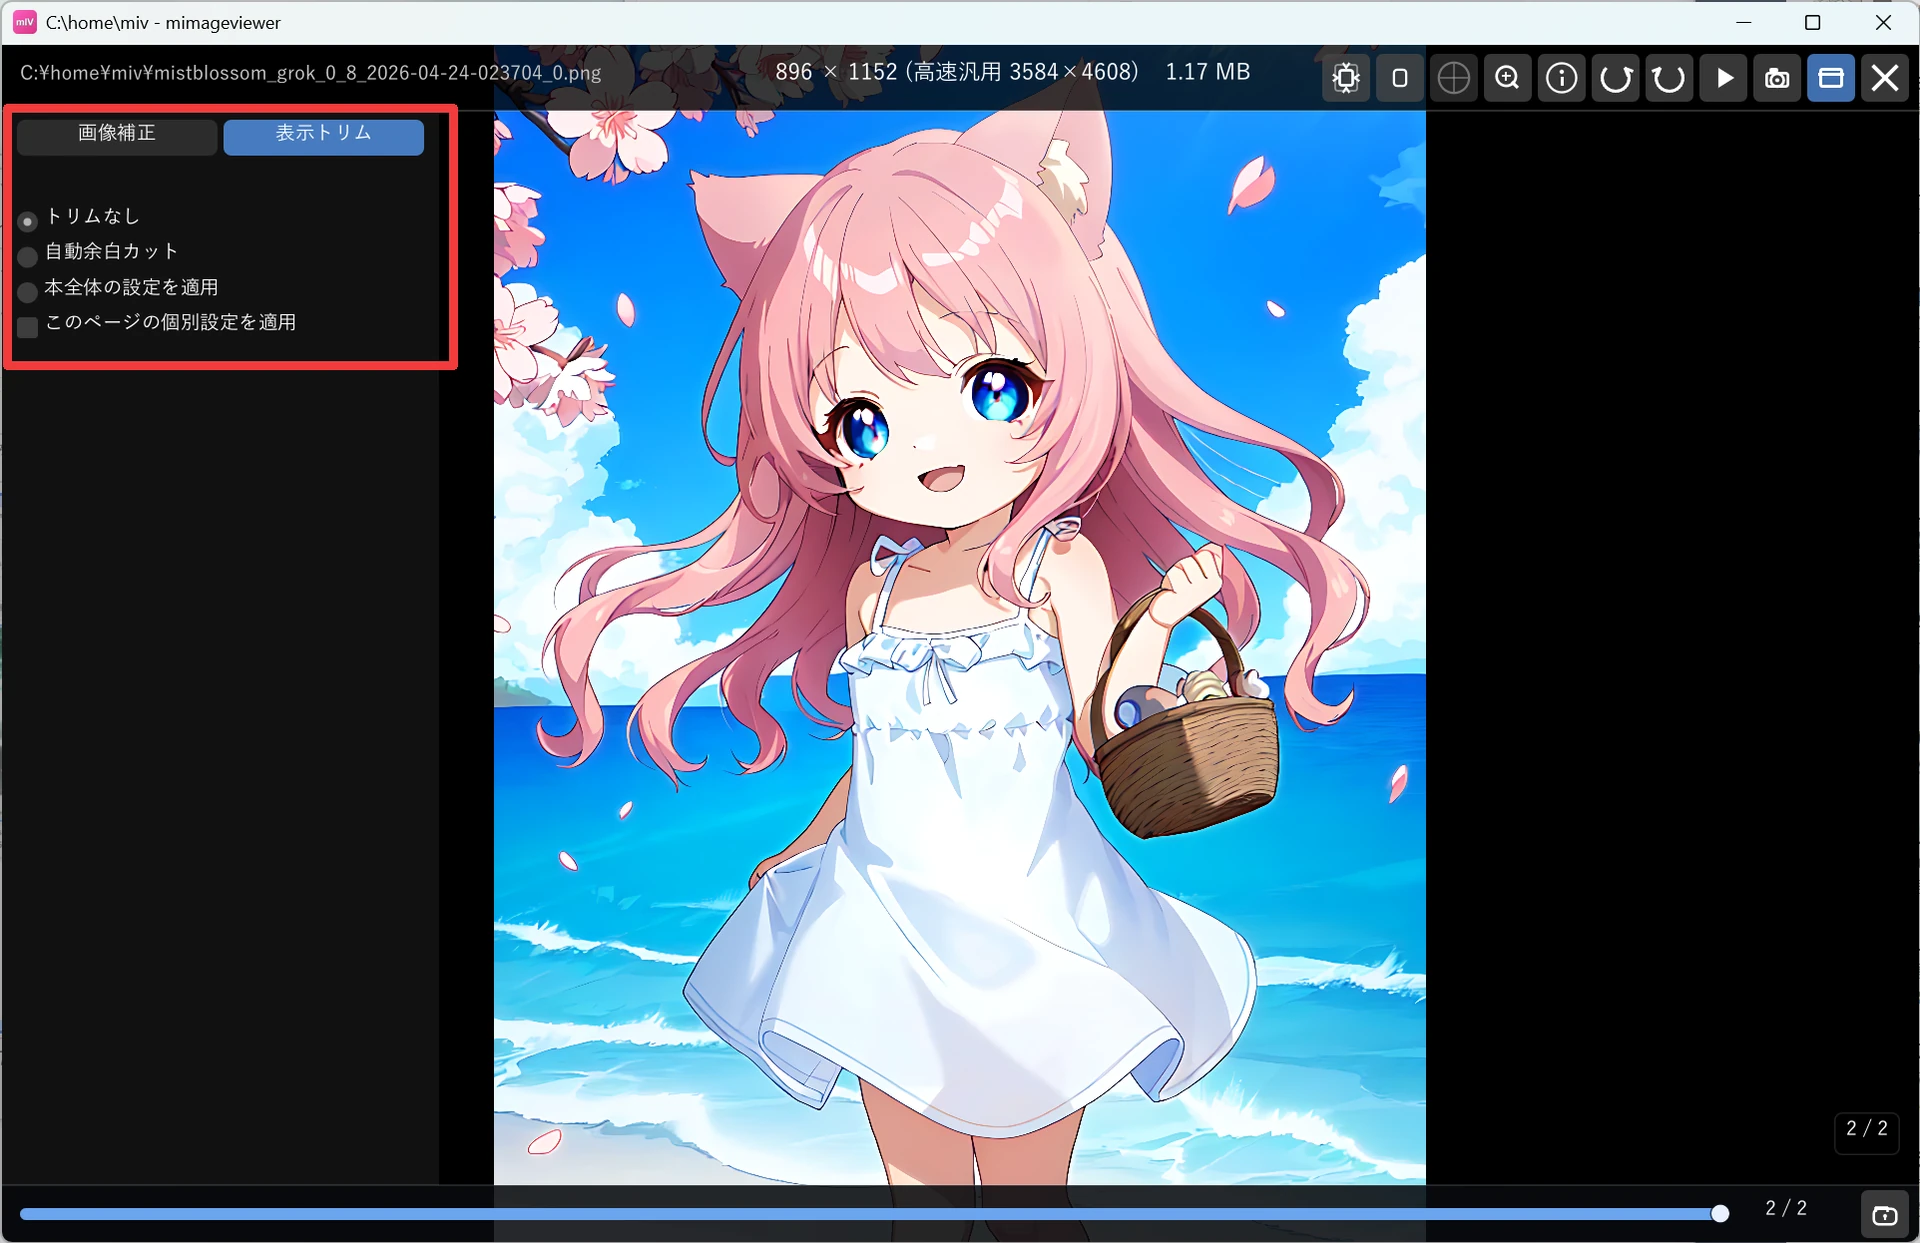Close viewer with the toolbar X icon

coord(1885,78)
